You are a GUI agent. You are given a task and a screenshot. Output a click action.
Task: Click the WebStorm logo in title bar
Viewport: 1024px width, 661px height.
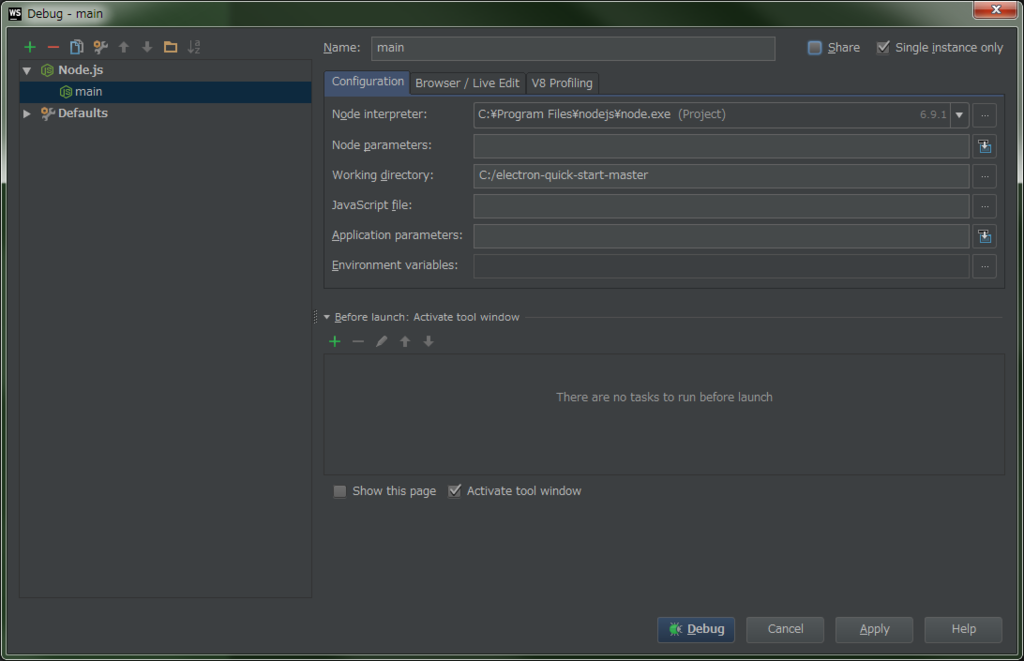(14, 13)
